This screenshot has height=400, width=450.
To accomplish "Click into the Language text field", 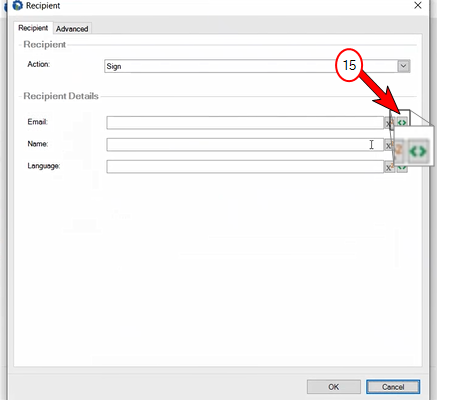I will 245,167.
